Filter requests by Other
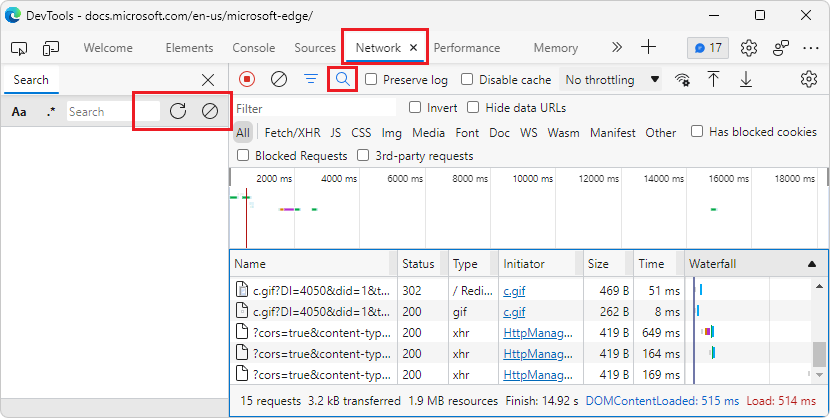 coord(661,133)
